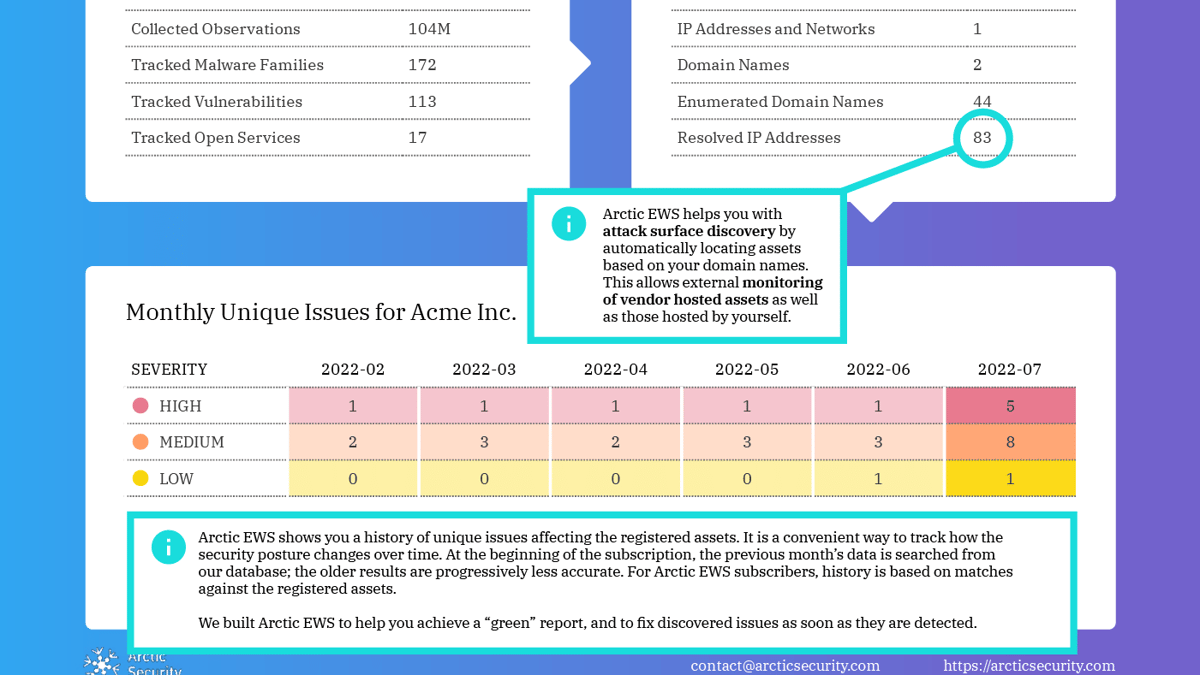Click the 'green report' closing sentence
Viewport: 1200px width, 675px height.
point(587,623)
